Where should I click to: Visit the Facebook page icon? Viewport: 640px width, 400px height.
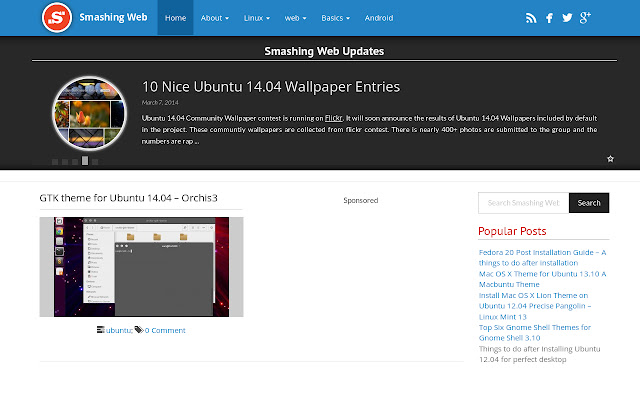click(549, 18)
